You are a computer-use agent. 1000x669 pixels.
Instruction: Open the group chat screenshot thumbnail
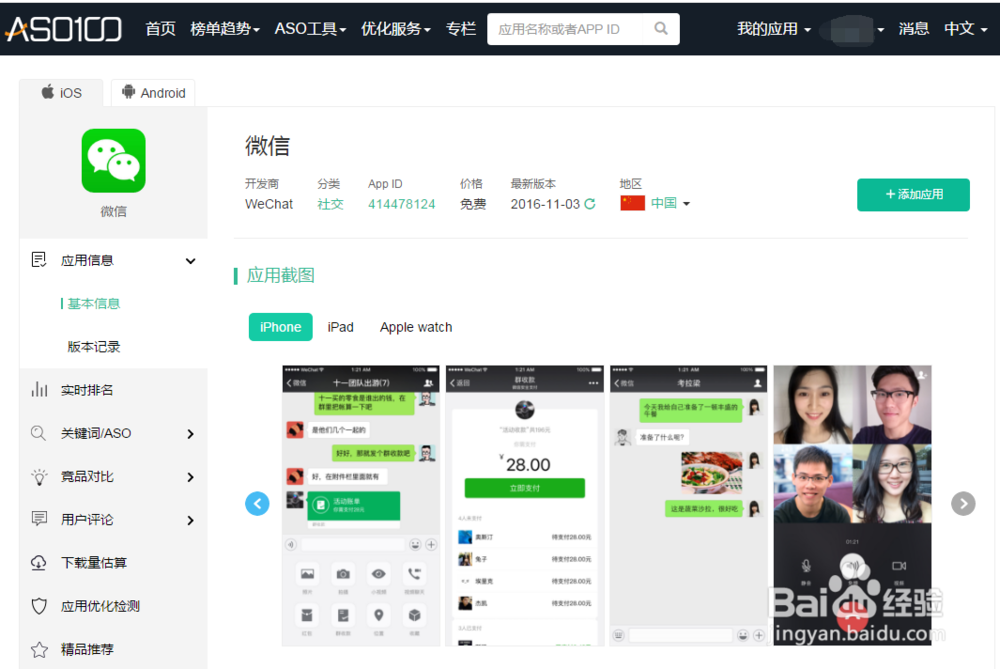coord(361,506)
